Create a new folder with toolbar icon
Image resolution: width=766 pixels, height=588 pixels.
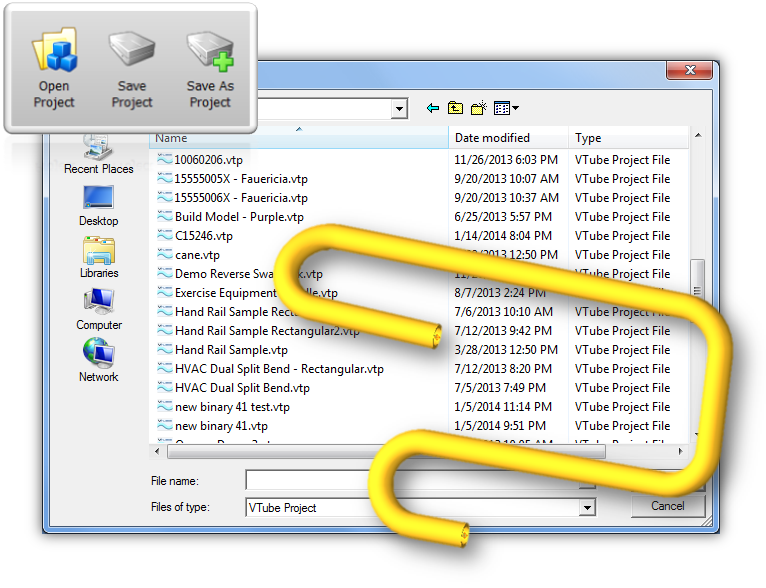pos(478,108)
